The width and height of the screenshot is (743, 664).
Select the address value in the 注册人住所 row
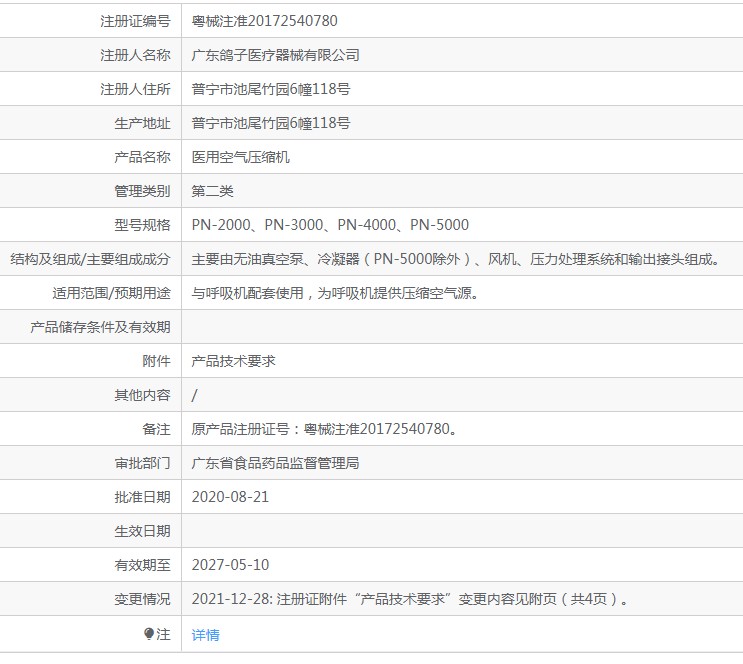point(271,89)
